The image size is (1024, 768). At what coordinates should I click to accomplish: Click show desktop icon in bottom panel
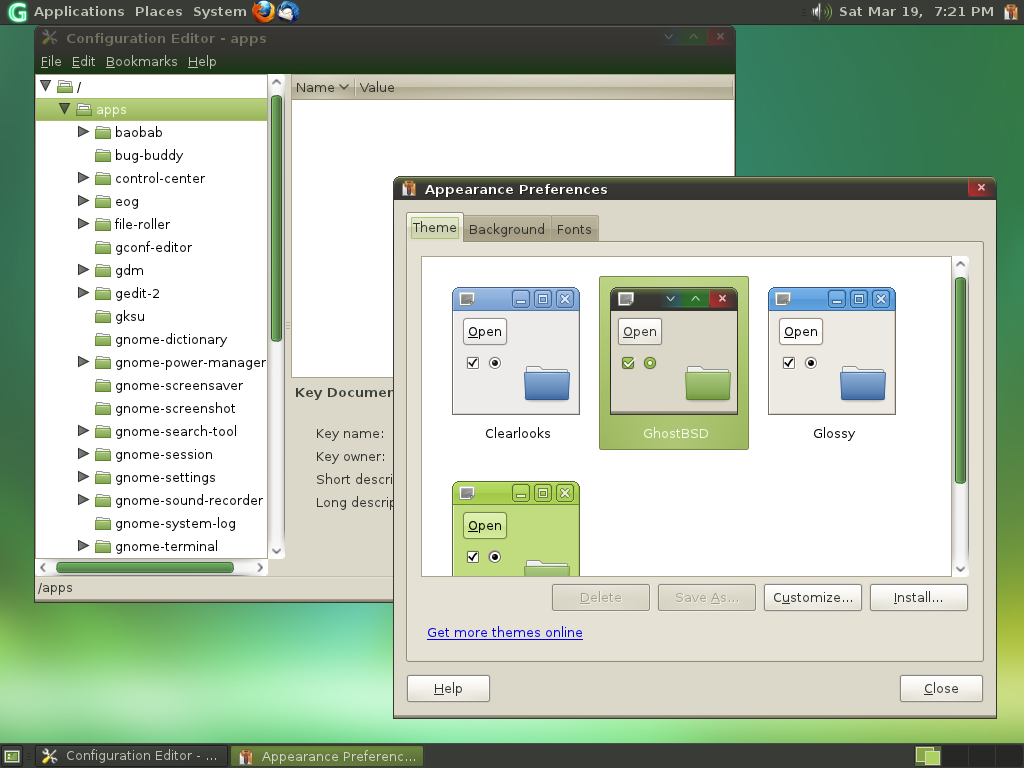coord(12,756)
